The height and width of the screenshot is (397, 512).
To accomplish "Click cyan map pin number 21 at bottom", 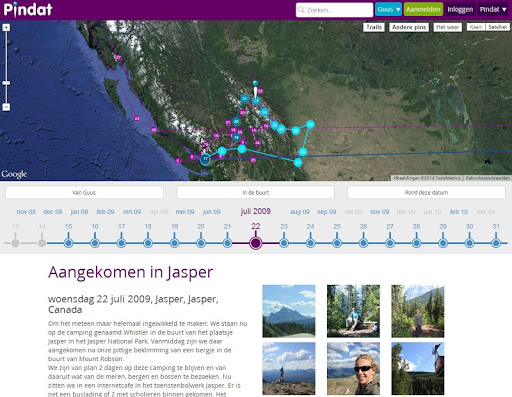I will coord(298,162).
